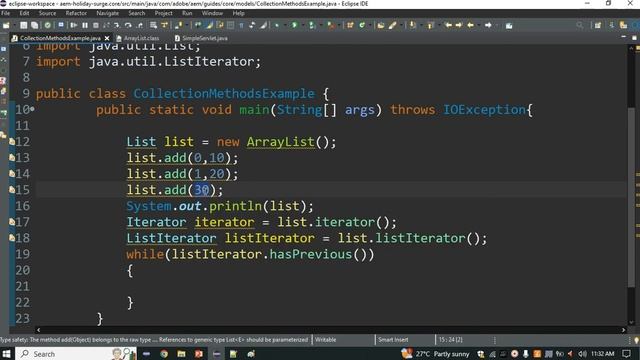Click the warning marker on line 17
Screen dimensions: 640x360
click(x=12, y=222)
